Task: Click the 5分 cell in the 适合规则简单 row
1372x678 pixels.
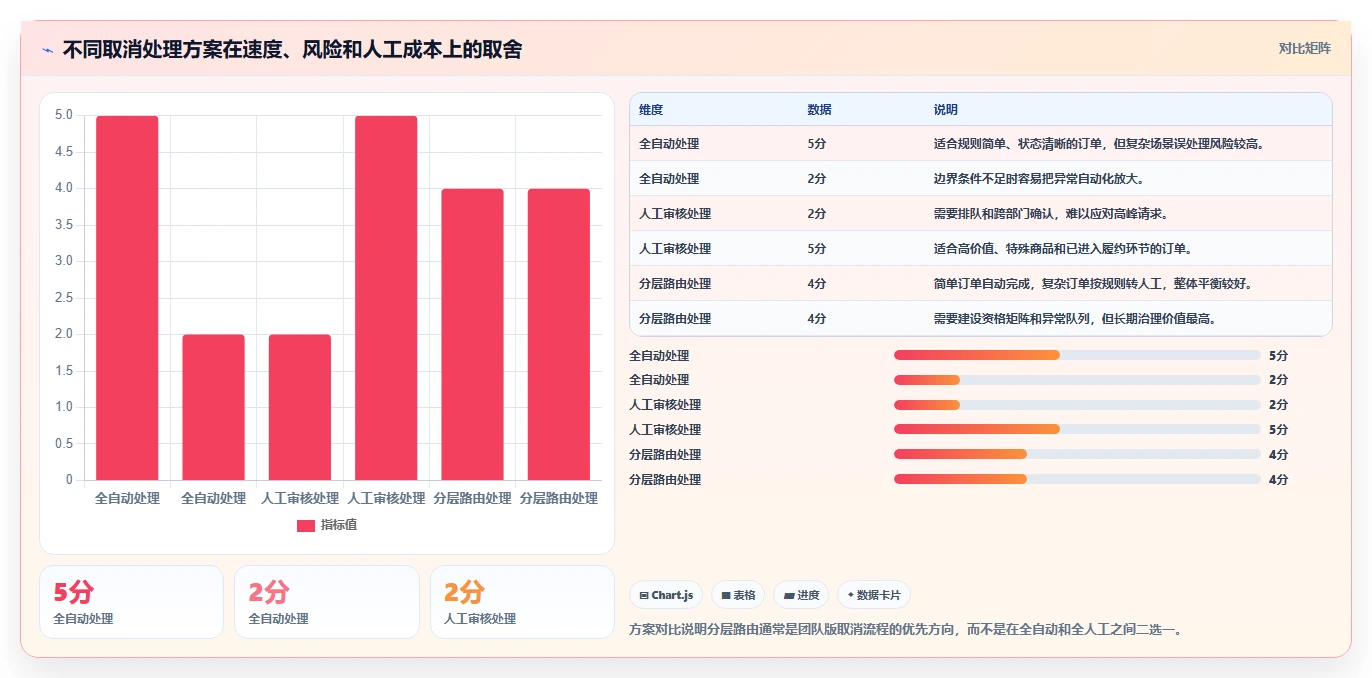Action: [817, 144]
